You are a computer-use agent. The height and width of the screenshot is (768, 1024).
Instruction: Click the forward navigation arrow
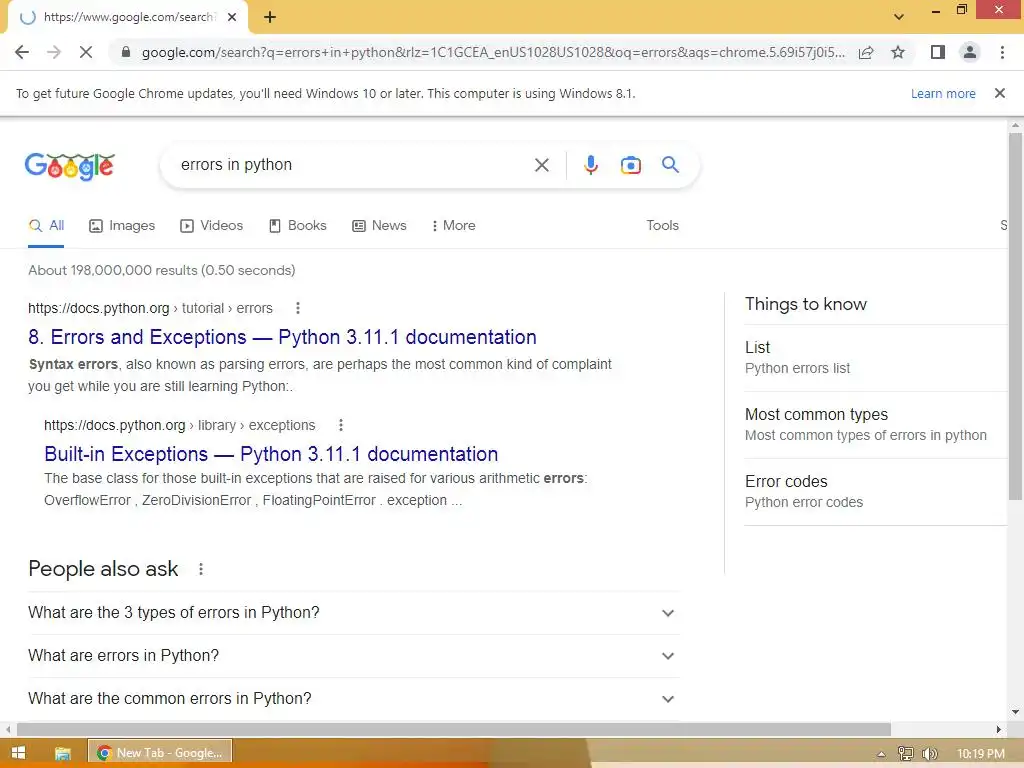pos(54,52)
